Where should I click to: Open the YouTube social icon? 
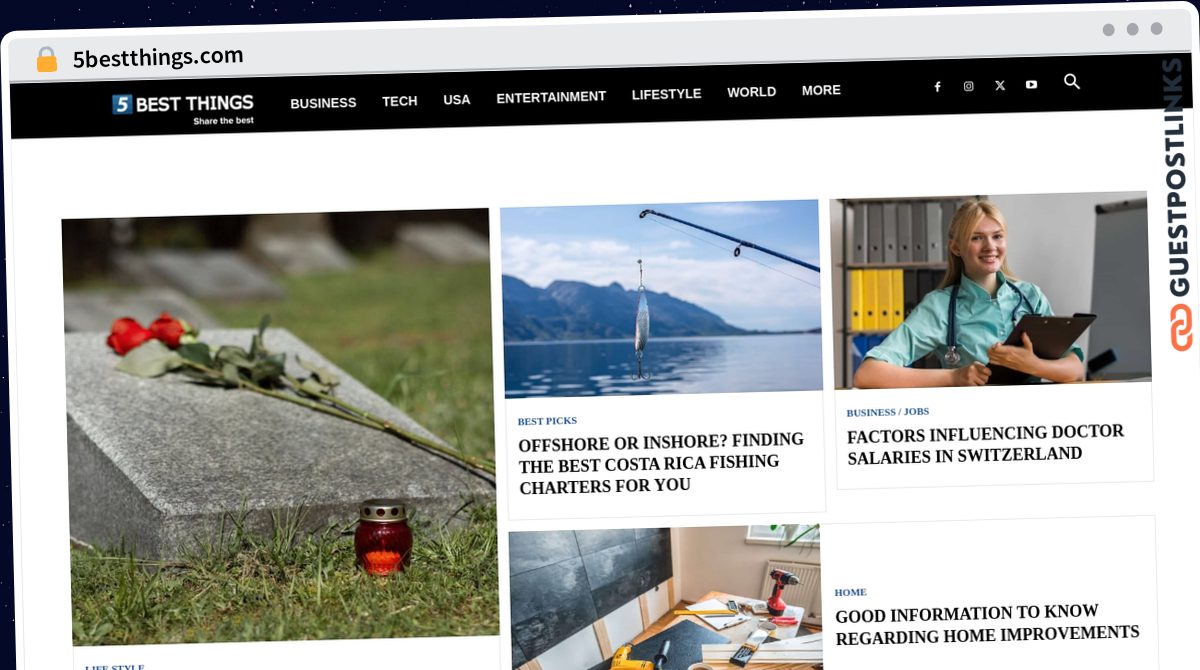click(1031, 84)
